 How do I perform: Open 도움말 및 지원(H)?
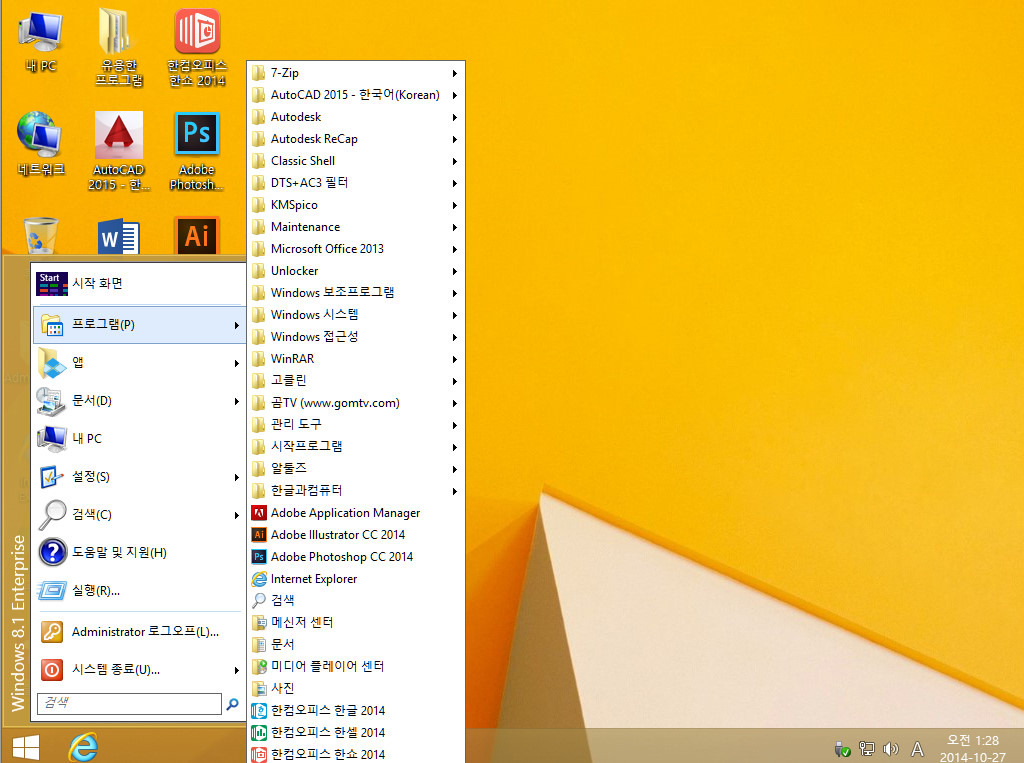pyautogui.click(x=139, y=553)
